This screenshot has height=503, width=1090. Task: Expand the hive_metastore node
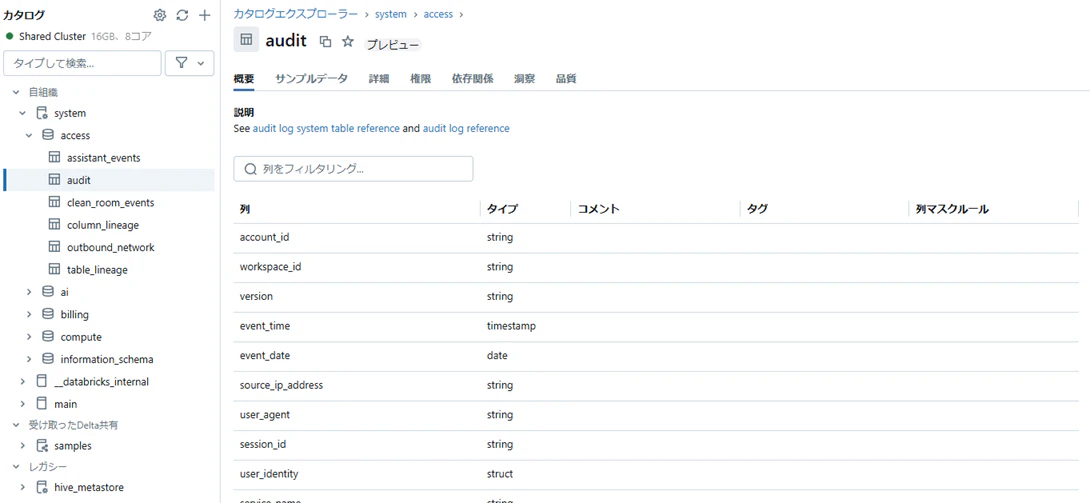click(23, 488)
